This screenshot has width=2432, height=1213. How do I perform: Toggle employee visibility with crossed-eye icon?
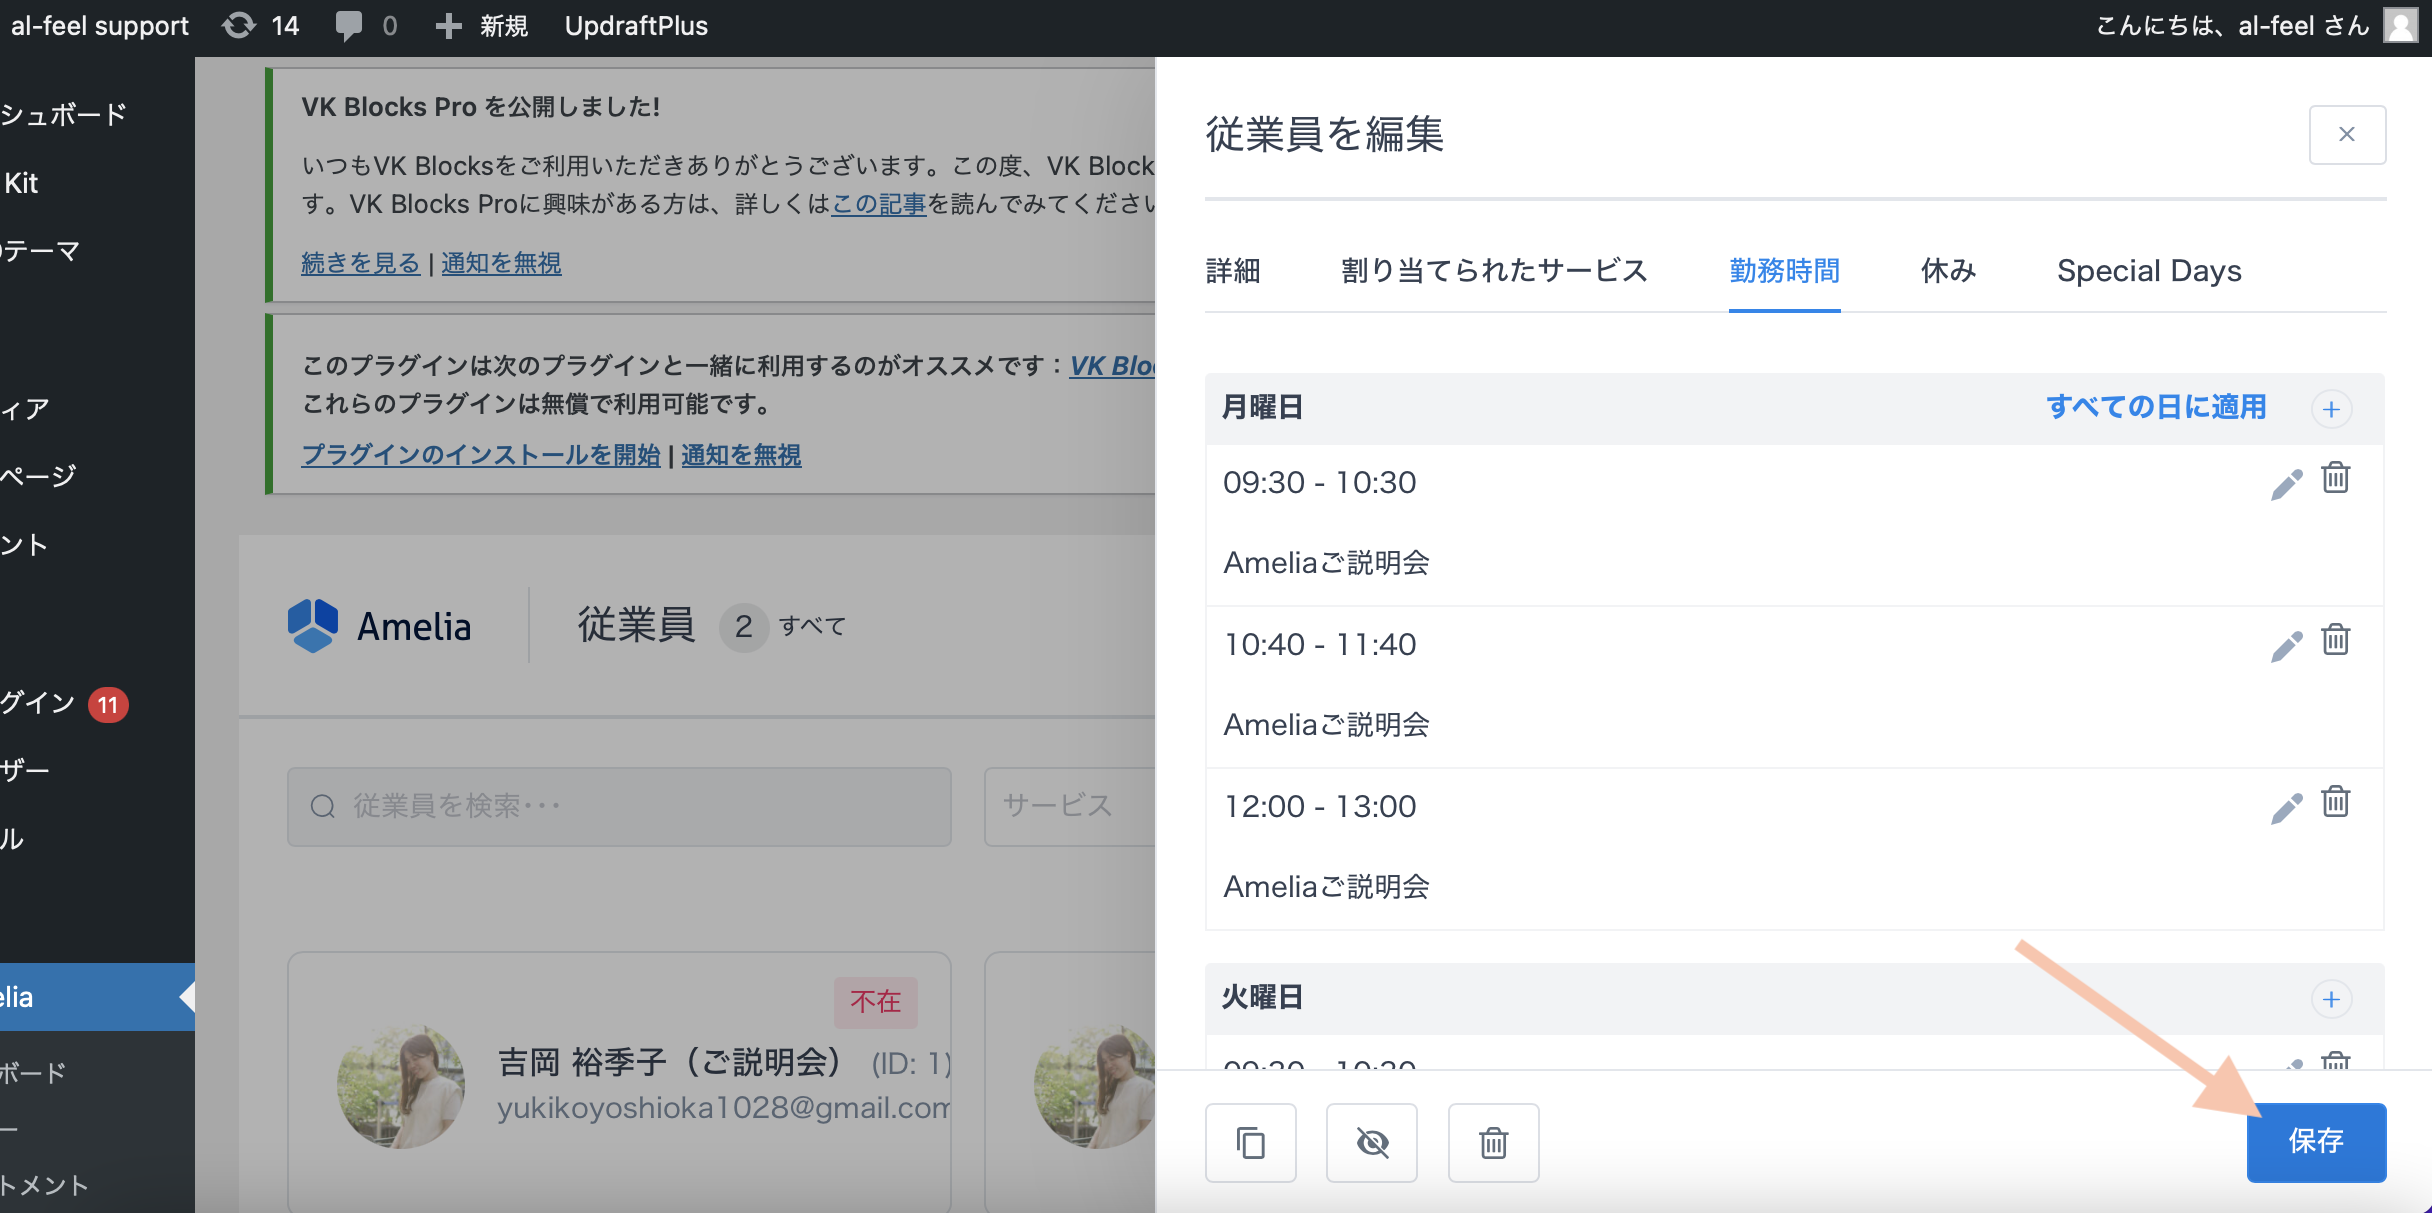click(1372, 1142)
